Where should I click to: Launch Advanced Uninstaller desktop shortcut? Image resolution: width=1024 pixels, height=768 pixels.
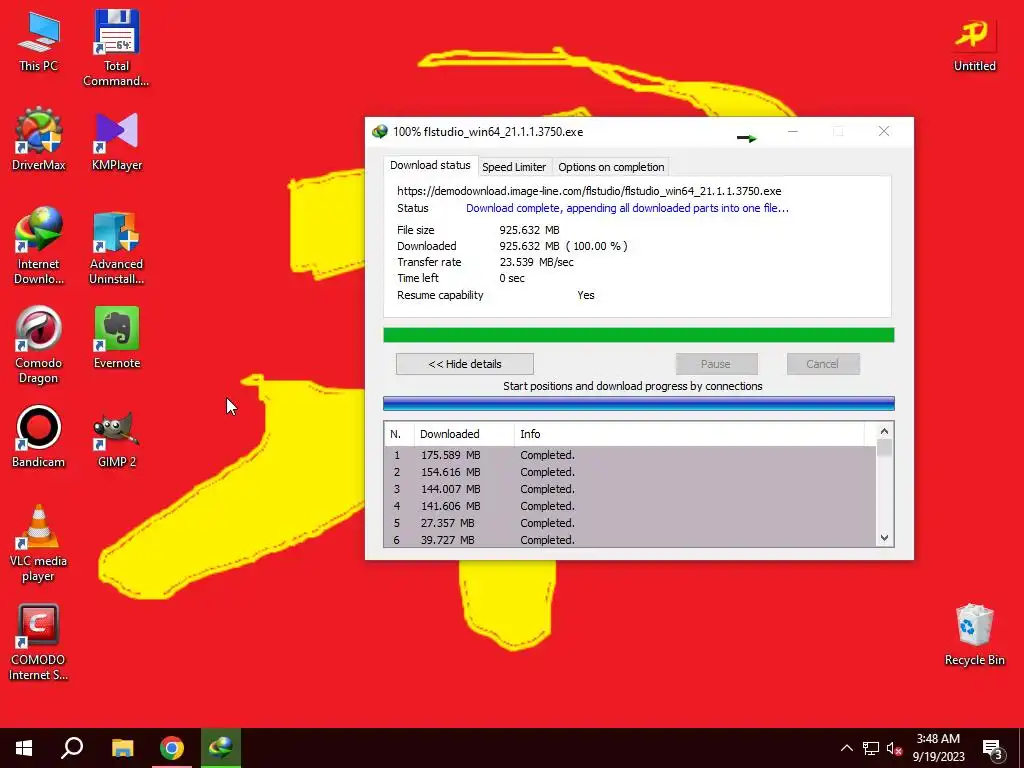[116, 247]
